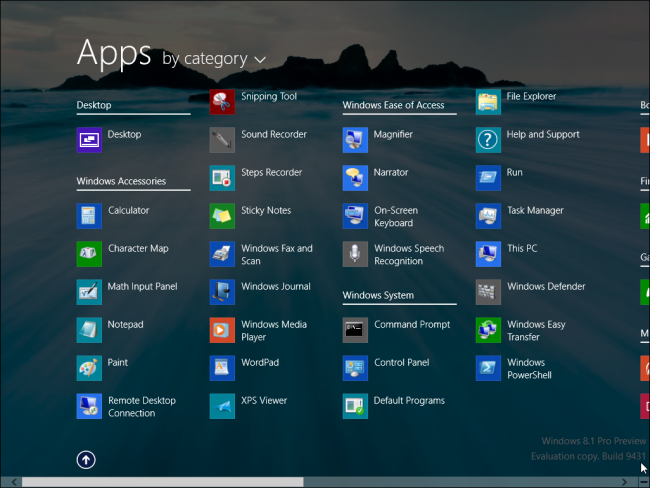The image size is (650, 488).
Task: Click the 'Windows Defender' text label
Action: click(546, 286)
